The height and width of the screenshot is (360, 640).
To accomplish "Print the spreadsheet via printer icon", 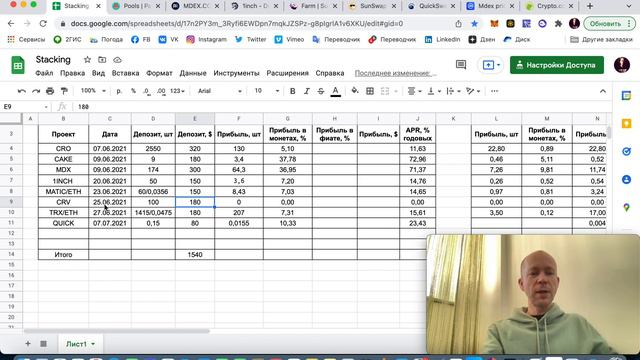I will coord(50,91).
